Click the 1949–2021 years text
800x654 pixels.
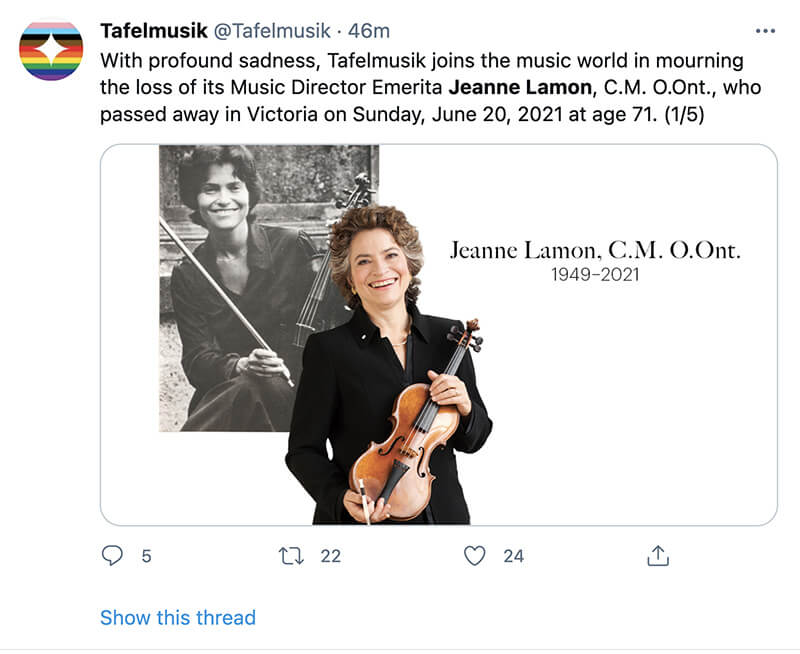click(595, 274)
